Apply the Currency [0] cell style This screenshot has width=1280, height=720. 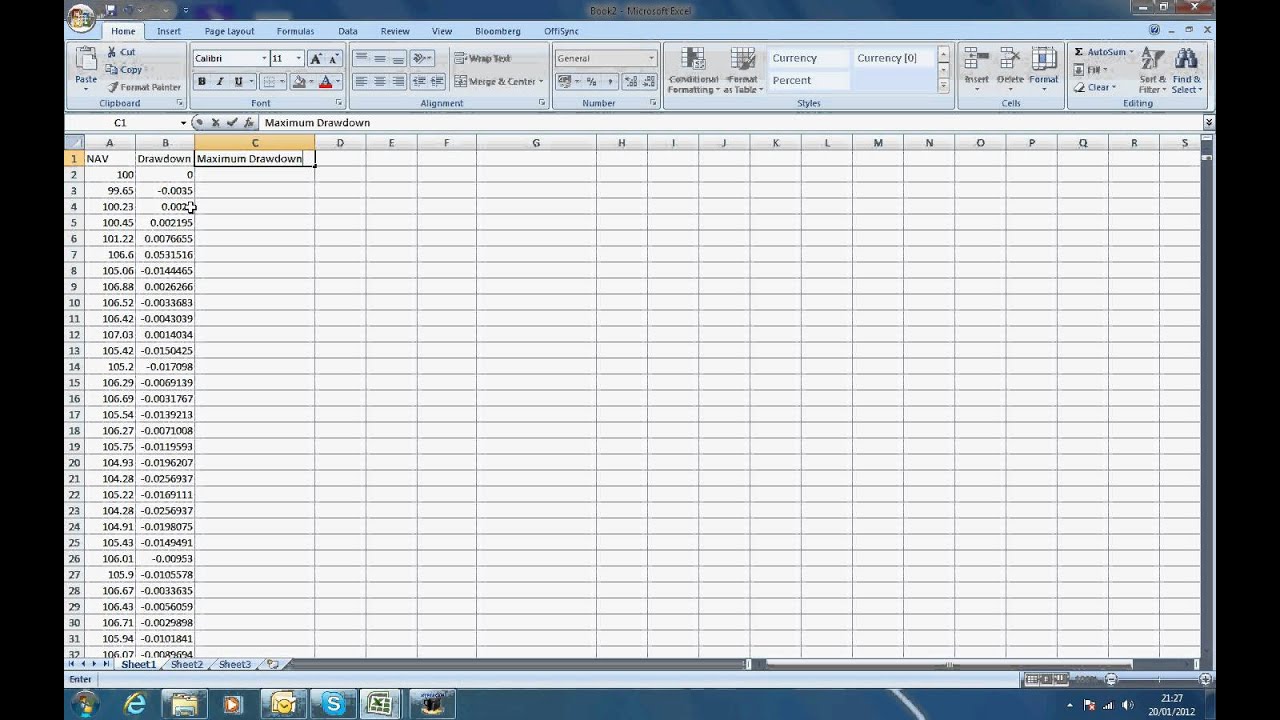[892, 58]
